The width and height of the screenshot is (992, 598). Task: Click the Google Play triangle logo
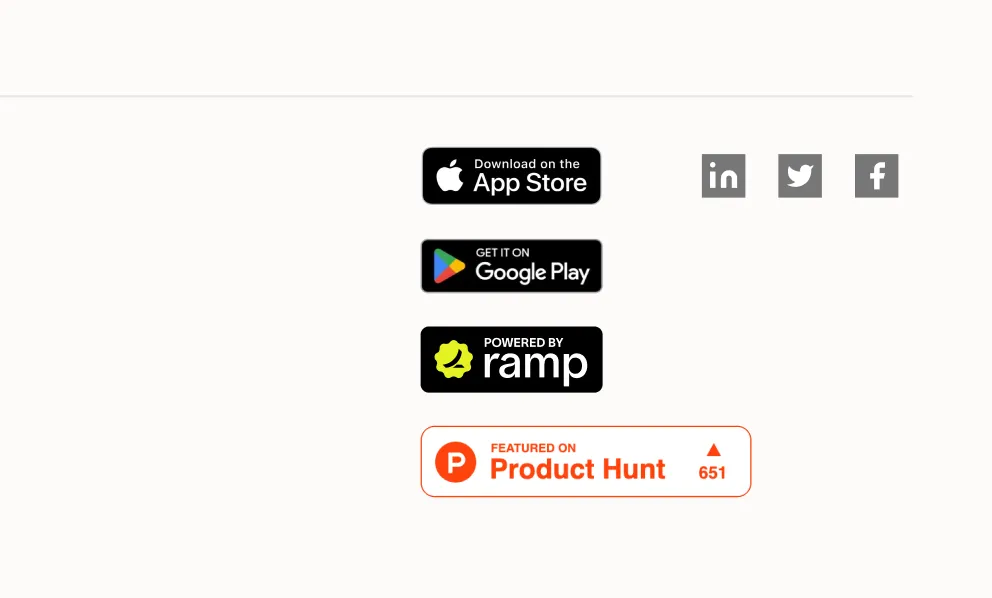pos(447,265)
